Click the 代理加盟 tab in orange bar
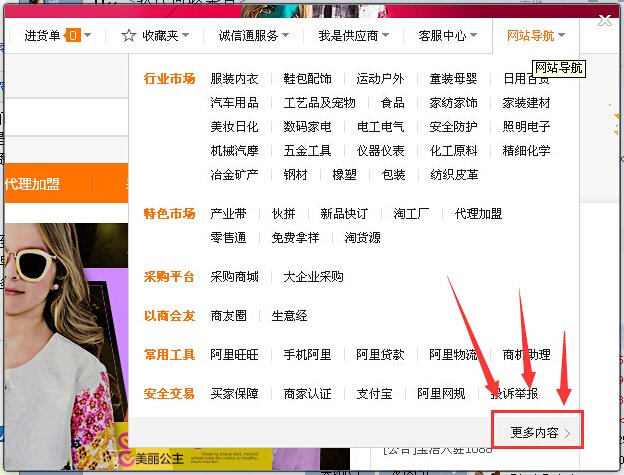 click(x=33, y=184)
